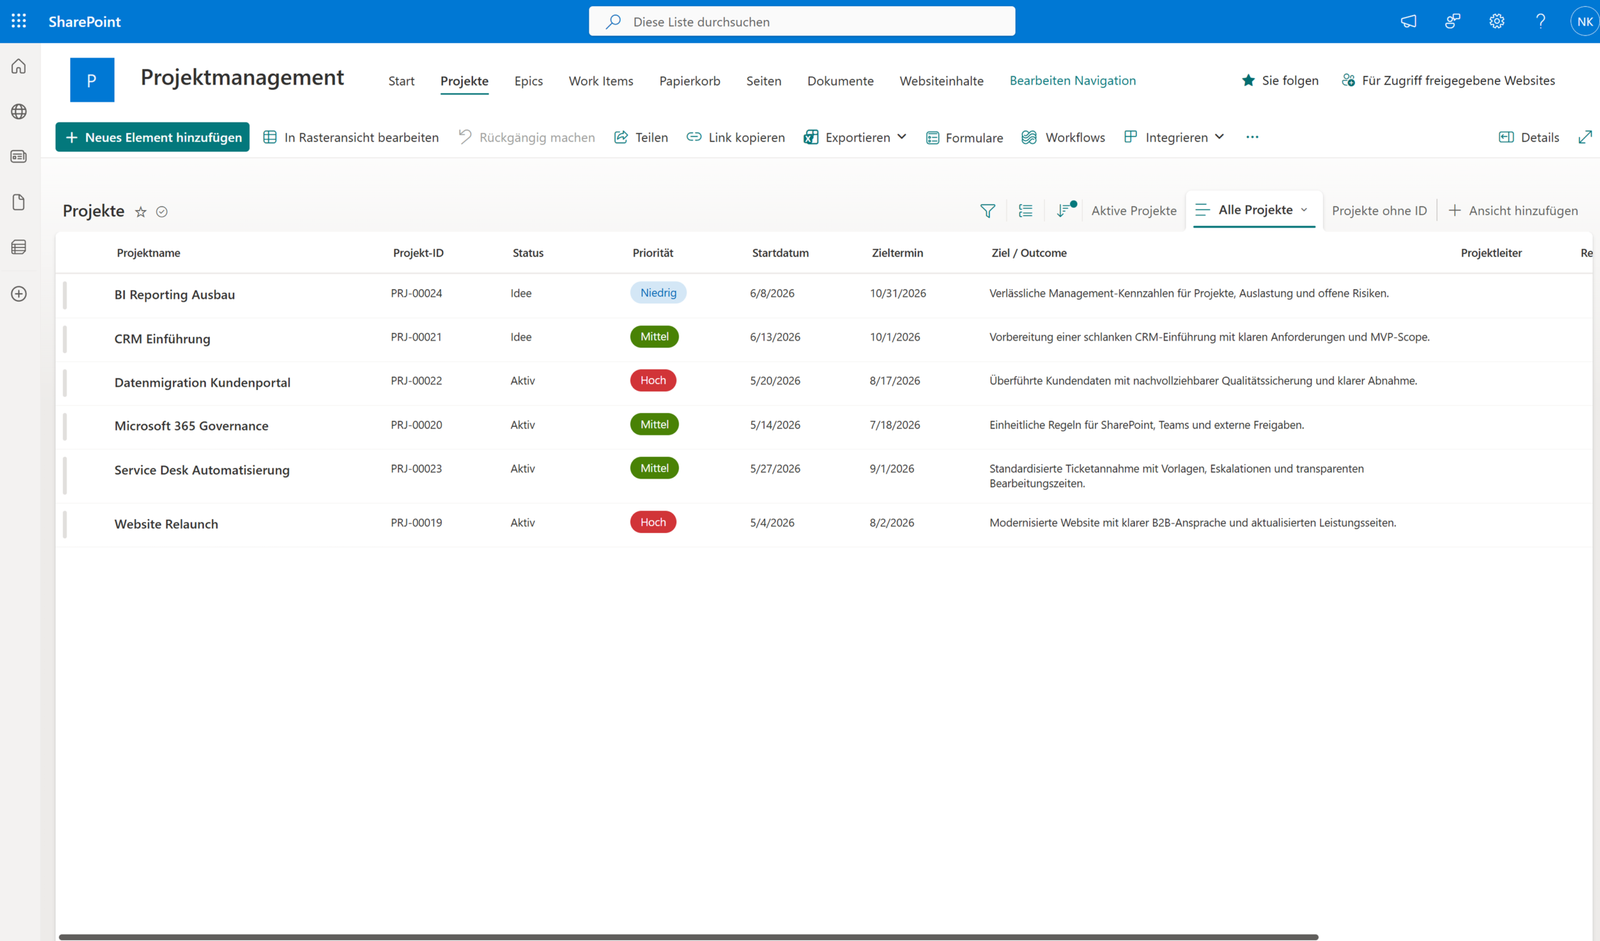The height and width of the screenshot is (941, 1600).
Task: Open Seiten in site navigation
Action: point(764,81)
